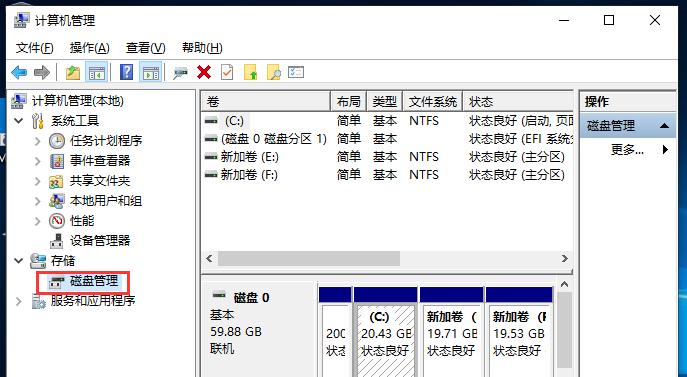Click the left arrow of horizontal scrollbar

pos(209,259)
